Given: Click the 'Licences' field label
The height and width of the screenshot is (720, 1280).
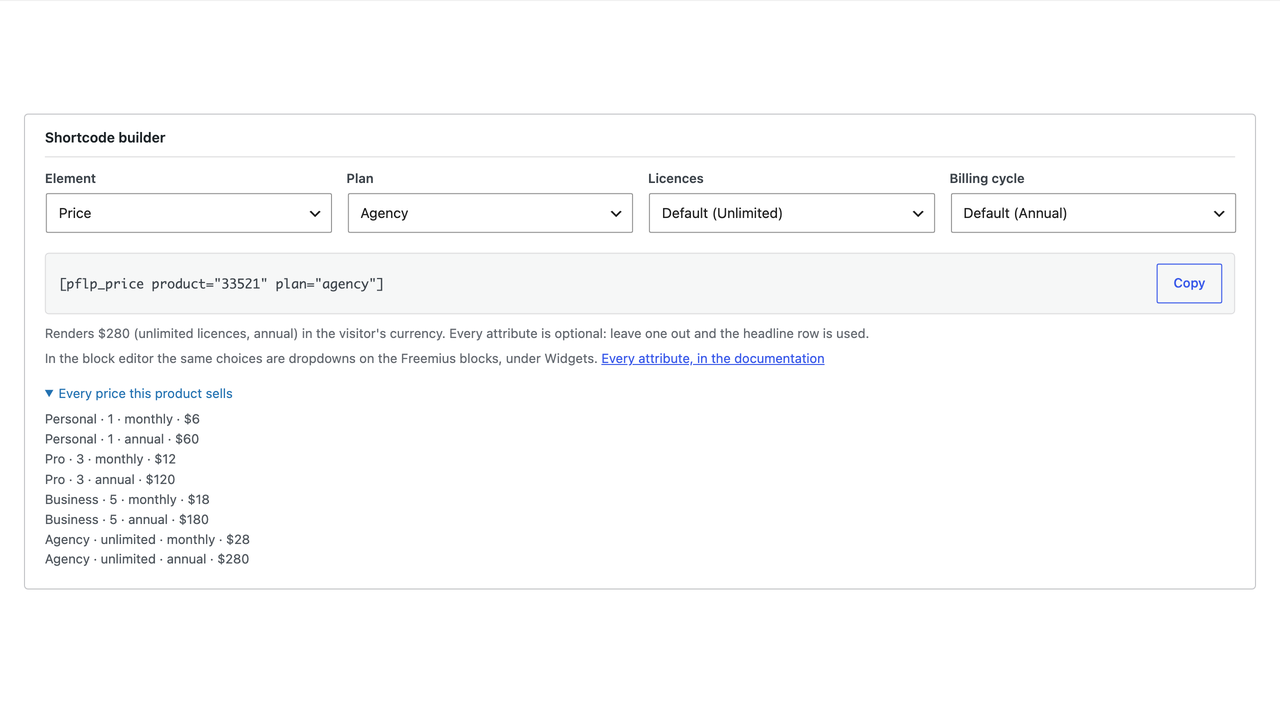Looking at the screenshot, I should pyautogui.click(x=676, y=178).
